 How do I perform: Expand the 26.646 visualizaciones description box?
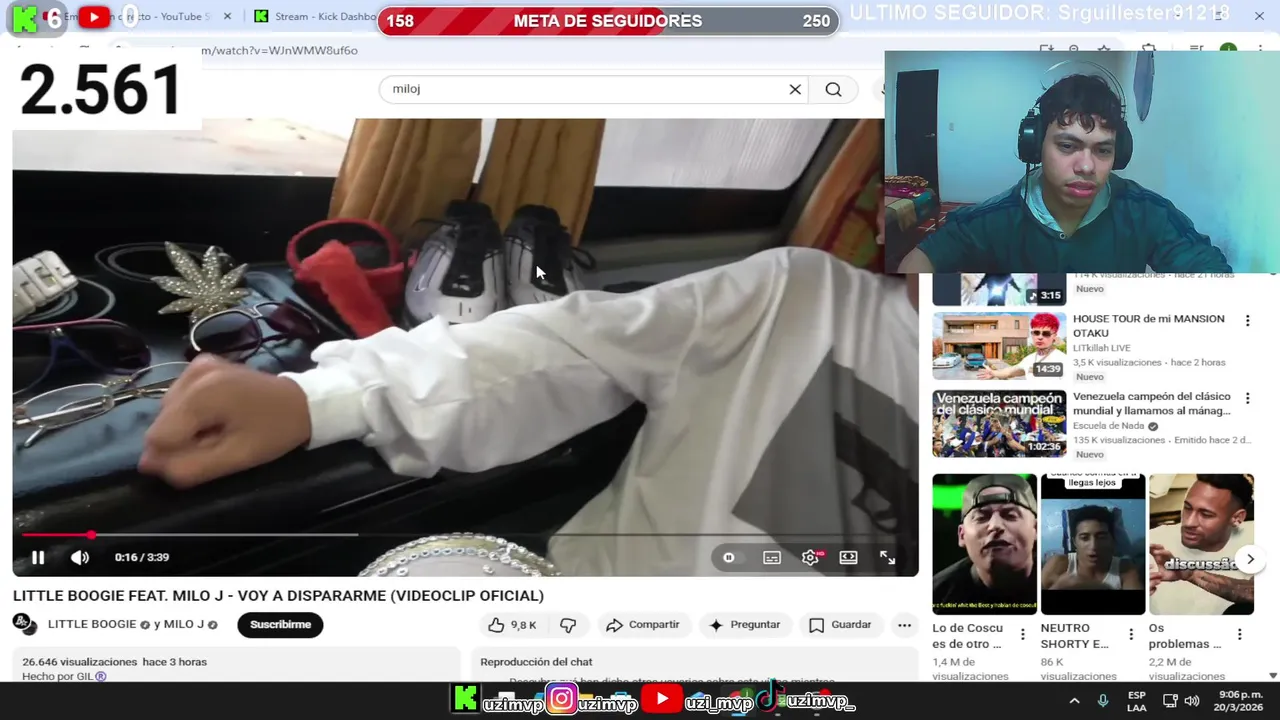tap(235, 666)
